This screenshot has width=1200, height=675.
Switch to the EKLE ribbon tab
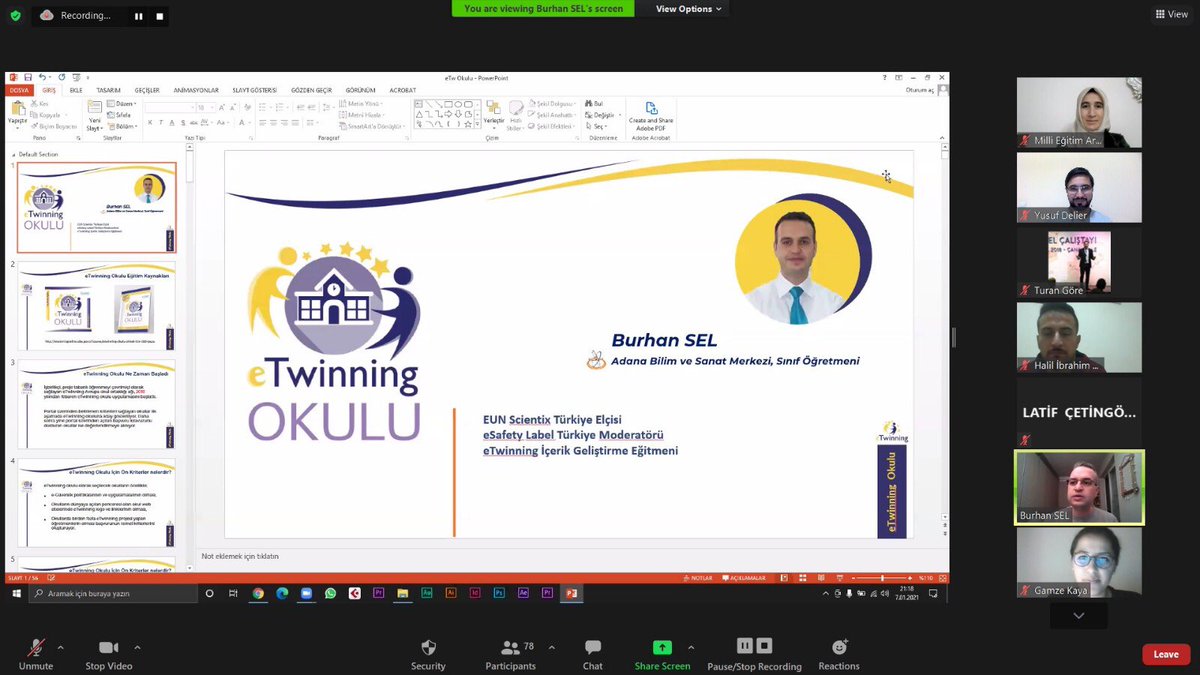pos(76,90)
